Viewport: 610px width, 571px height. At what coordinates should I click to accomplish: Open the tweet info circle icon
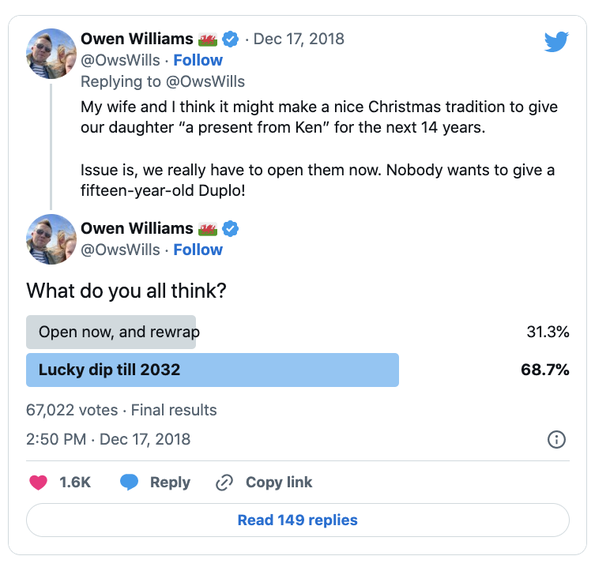[556, 440]
